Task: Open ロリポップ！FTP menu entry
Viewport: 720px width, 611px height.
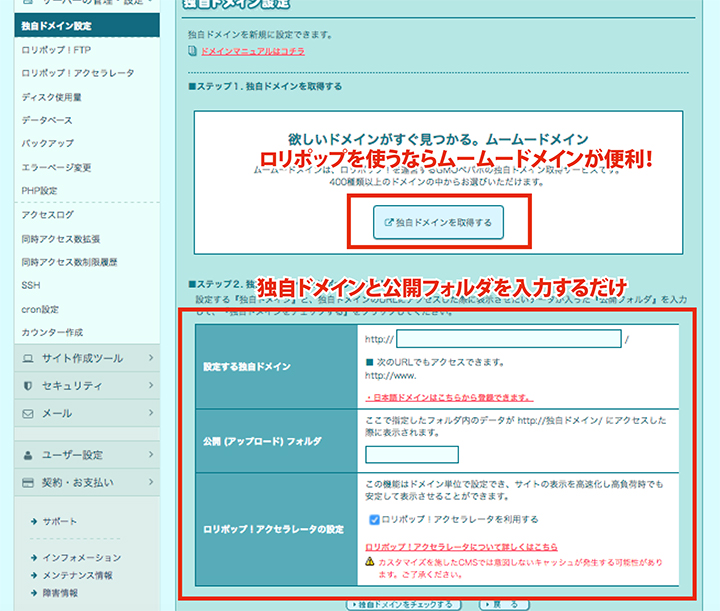Action: click(56, 50)
